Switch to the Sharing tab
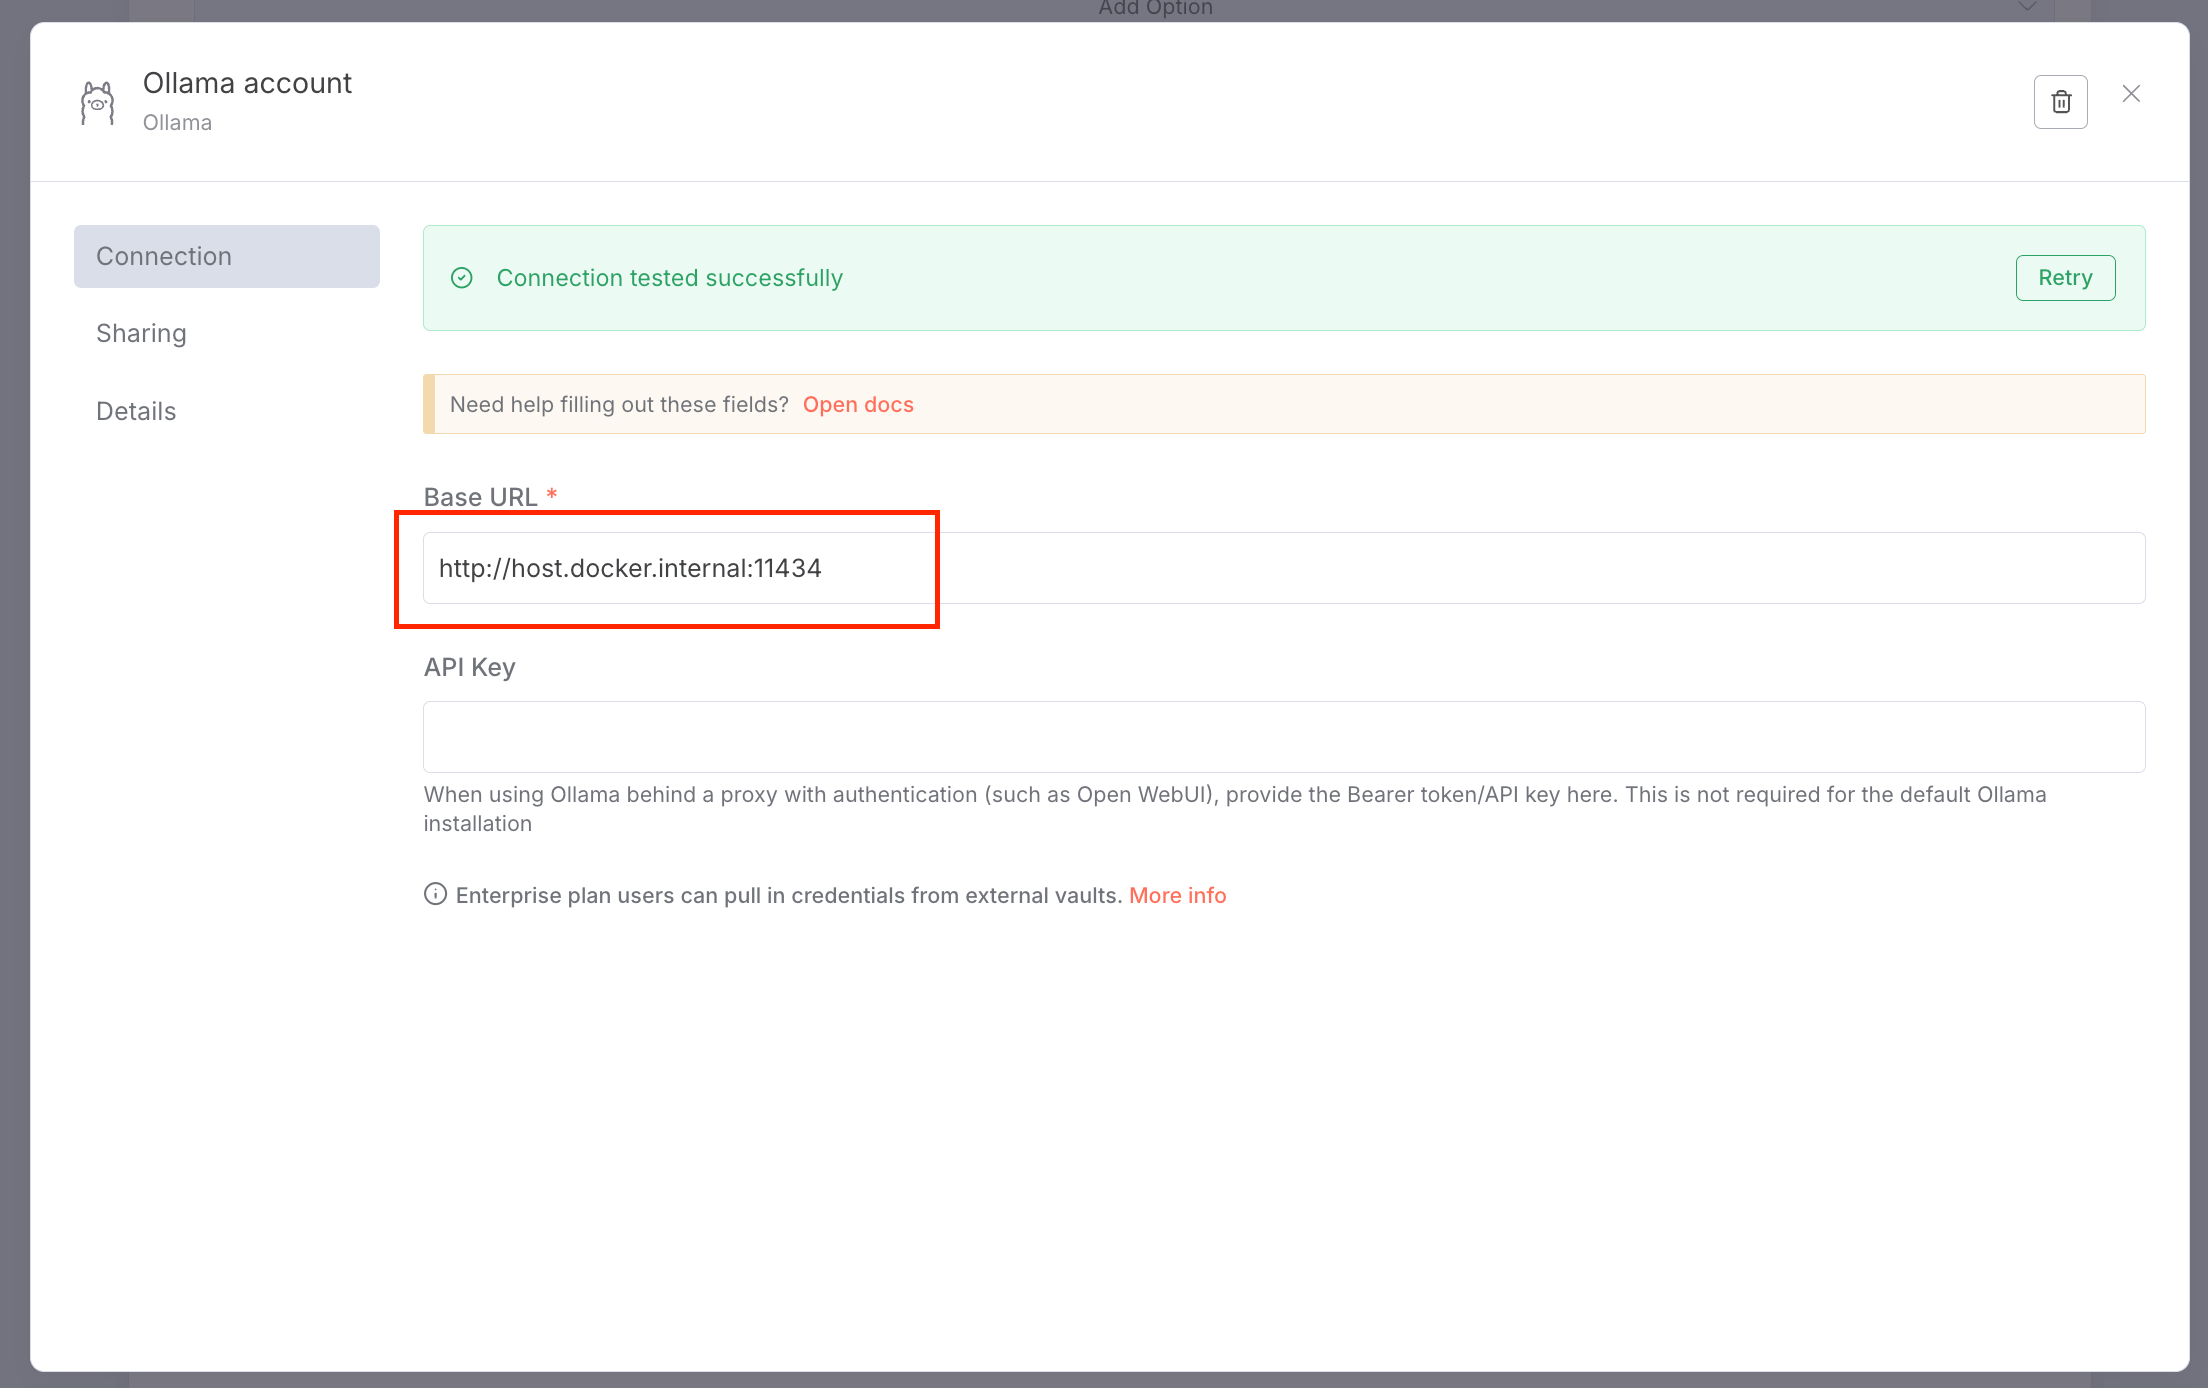 click(x=141, y=333)
